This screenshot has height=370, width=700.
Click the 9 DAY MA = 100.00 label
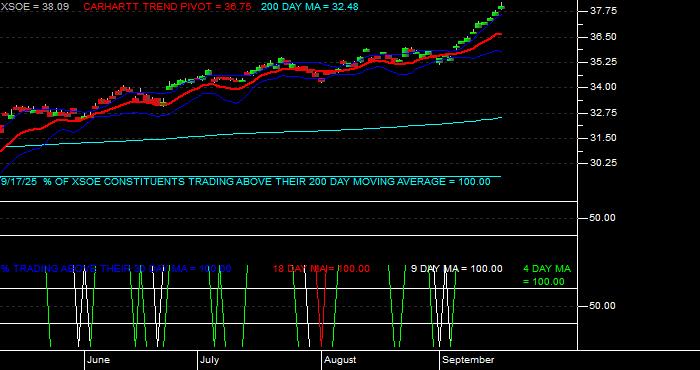point(456,269)
